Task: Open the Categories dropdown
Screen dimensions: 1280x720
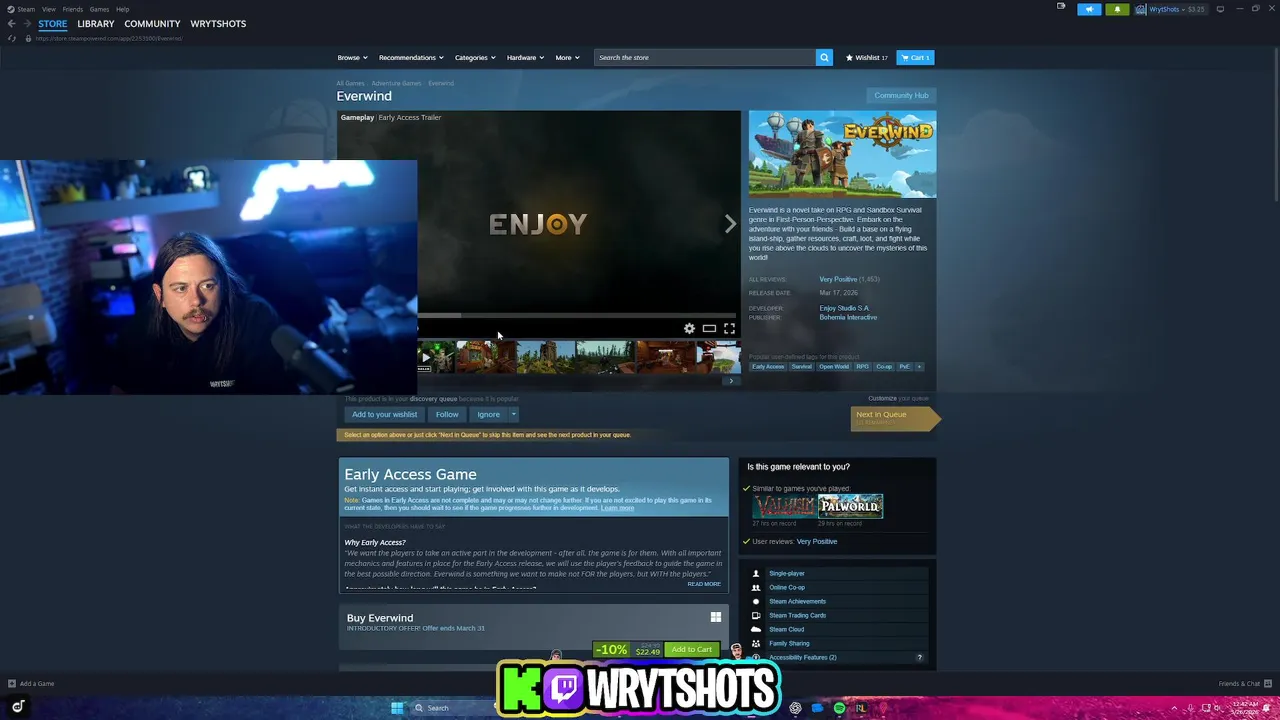Action: 475,57
